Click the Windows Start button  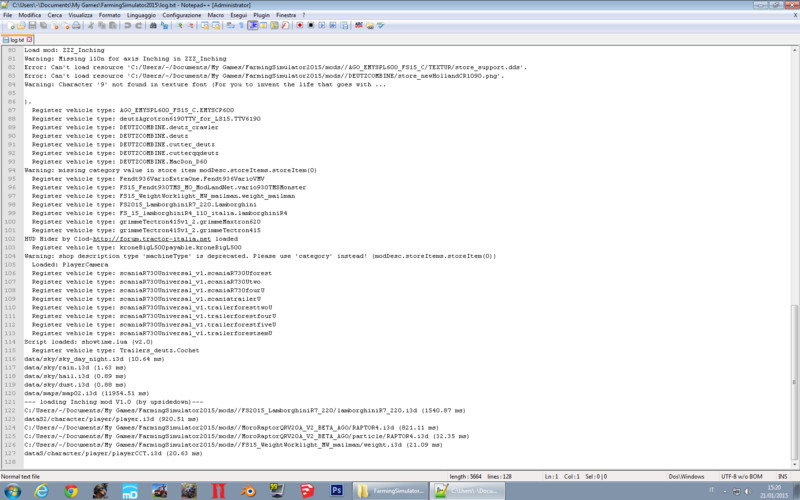[12, 491]
